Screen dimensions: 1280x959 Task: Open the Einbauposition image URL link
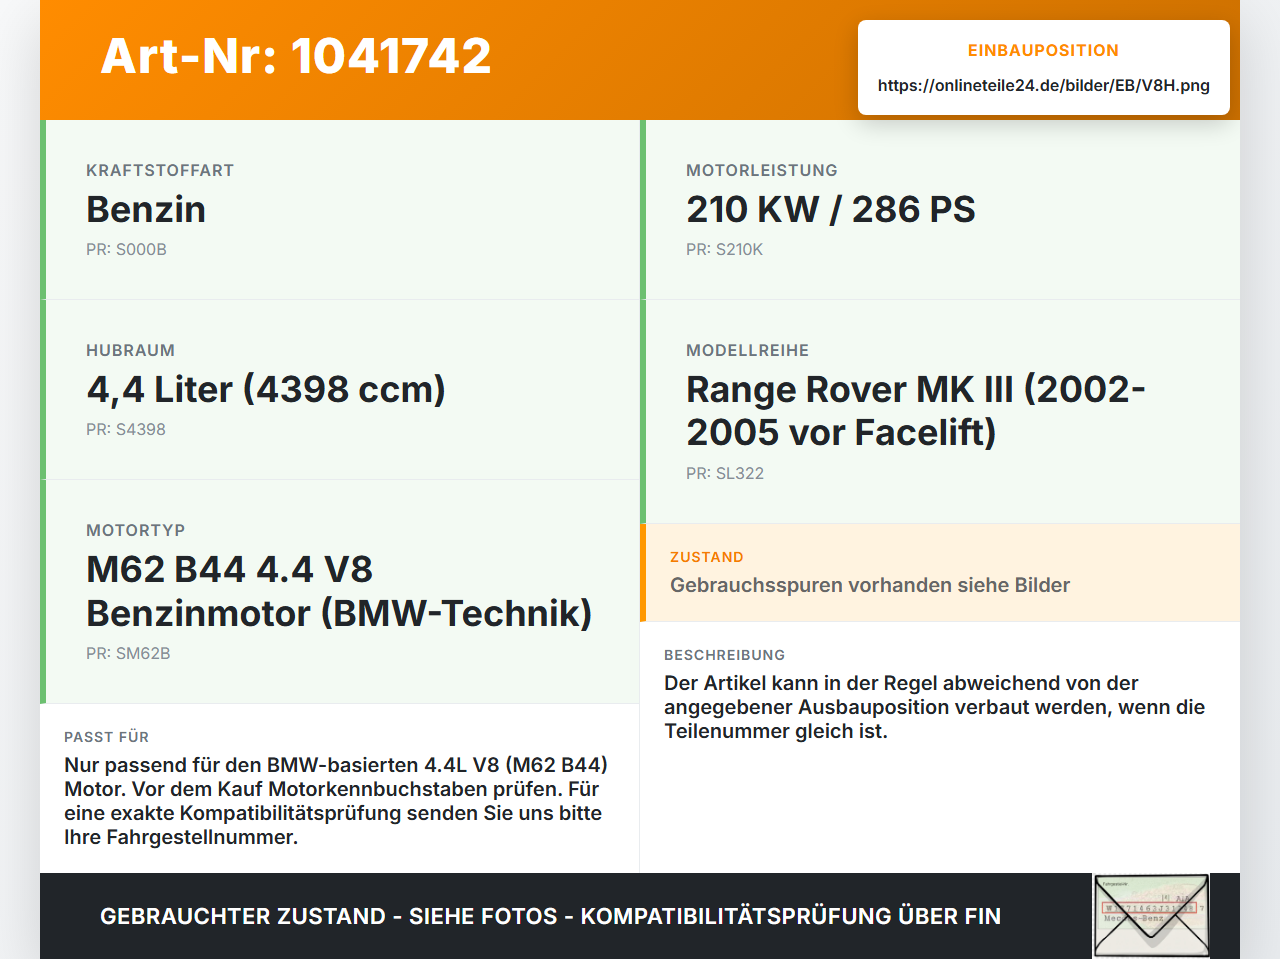[1043, 85]
